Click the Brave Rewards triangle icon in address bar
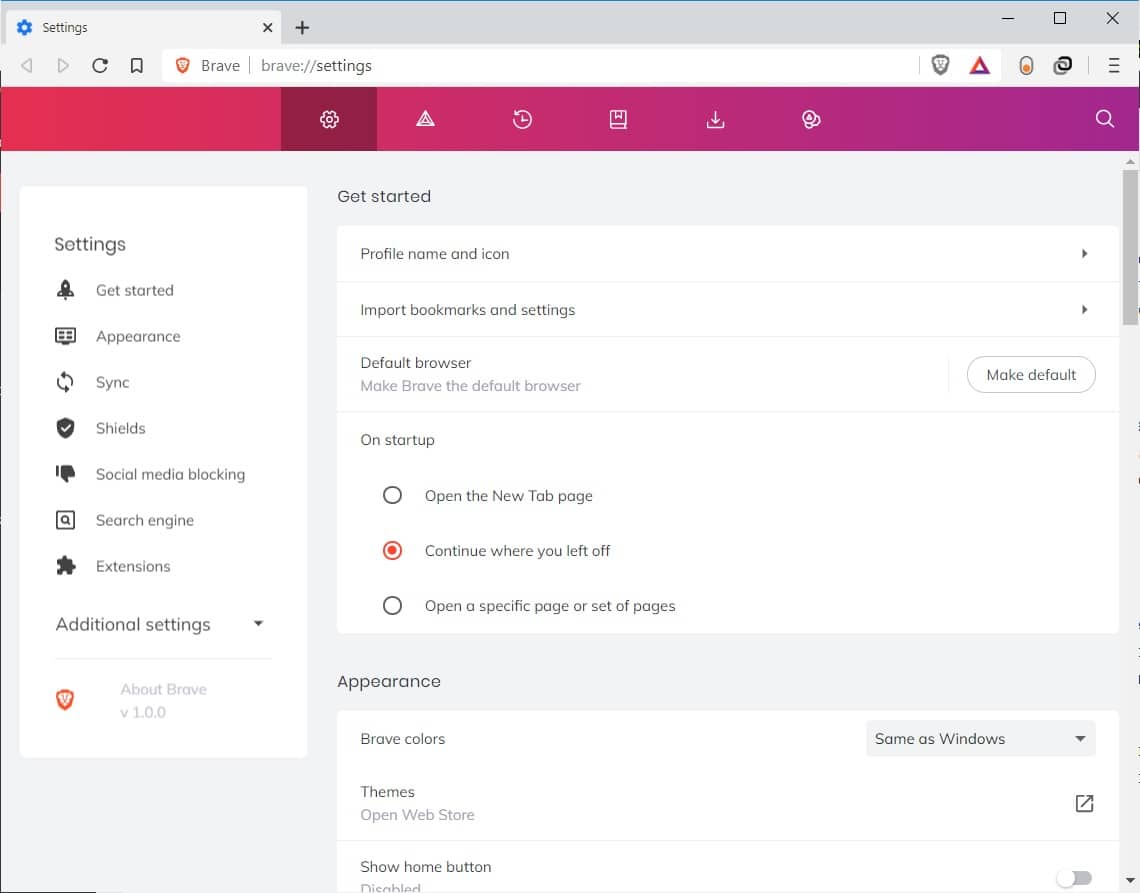 click(979, 65)
